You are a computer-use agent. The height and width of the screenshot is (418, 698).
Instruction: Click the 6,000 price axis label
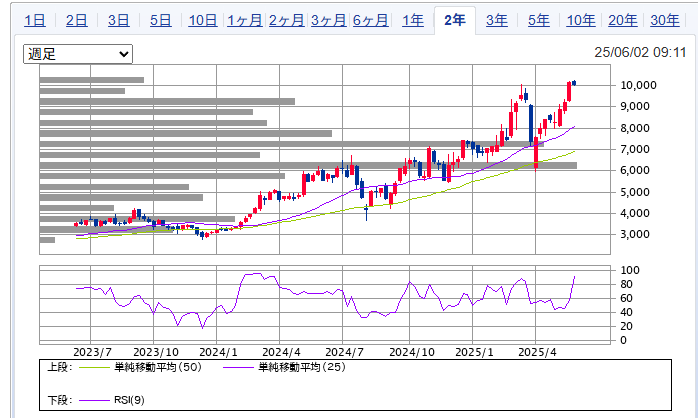tap(635, 170)
